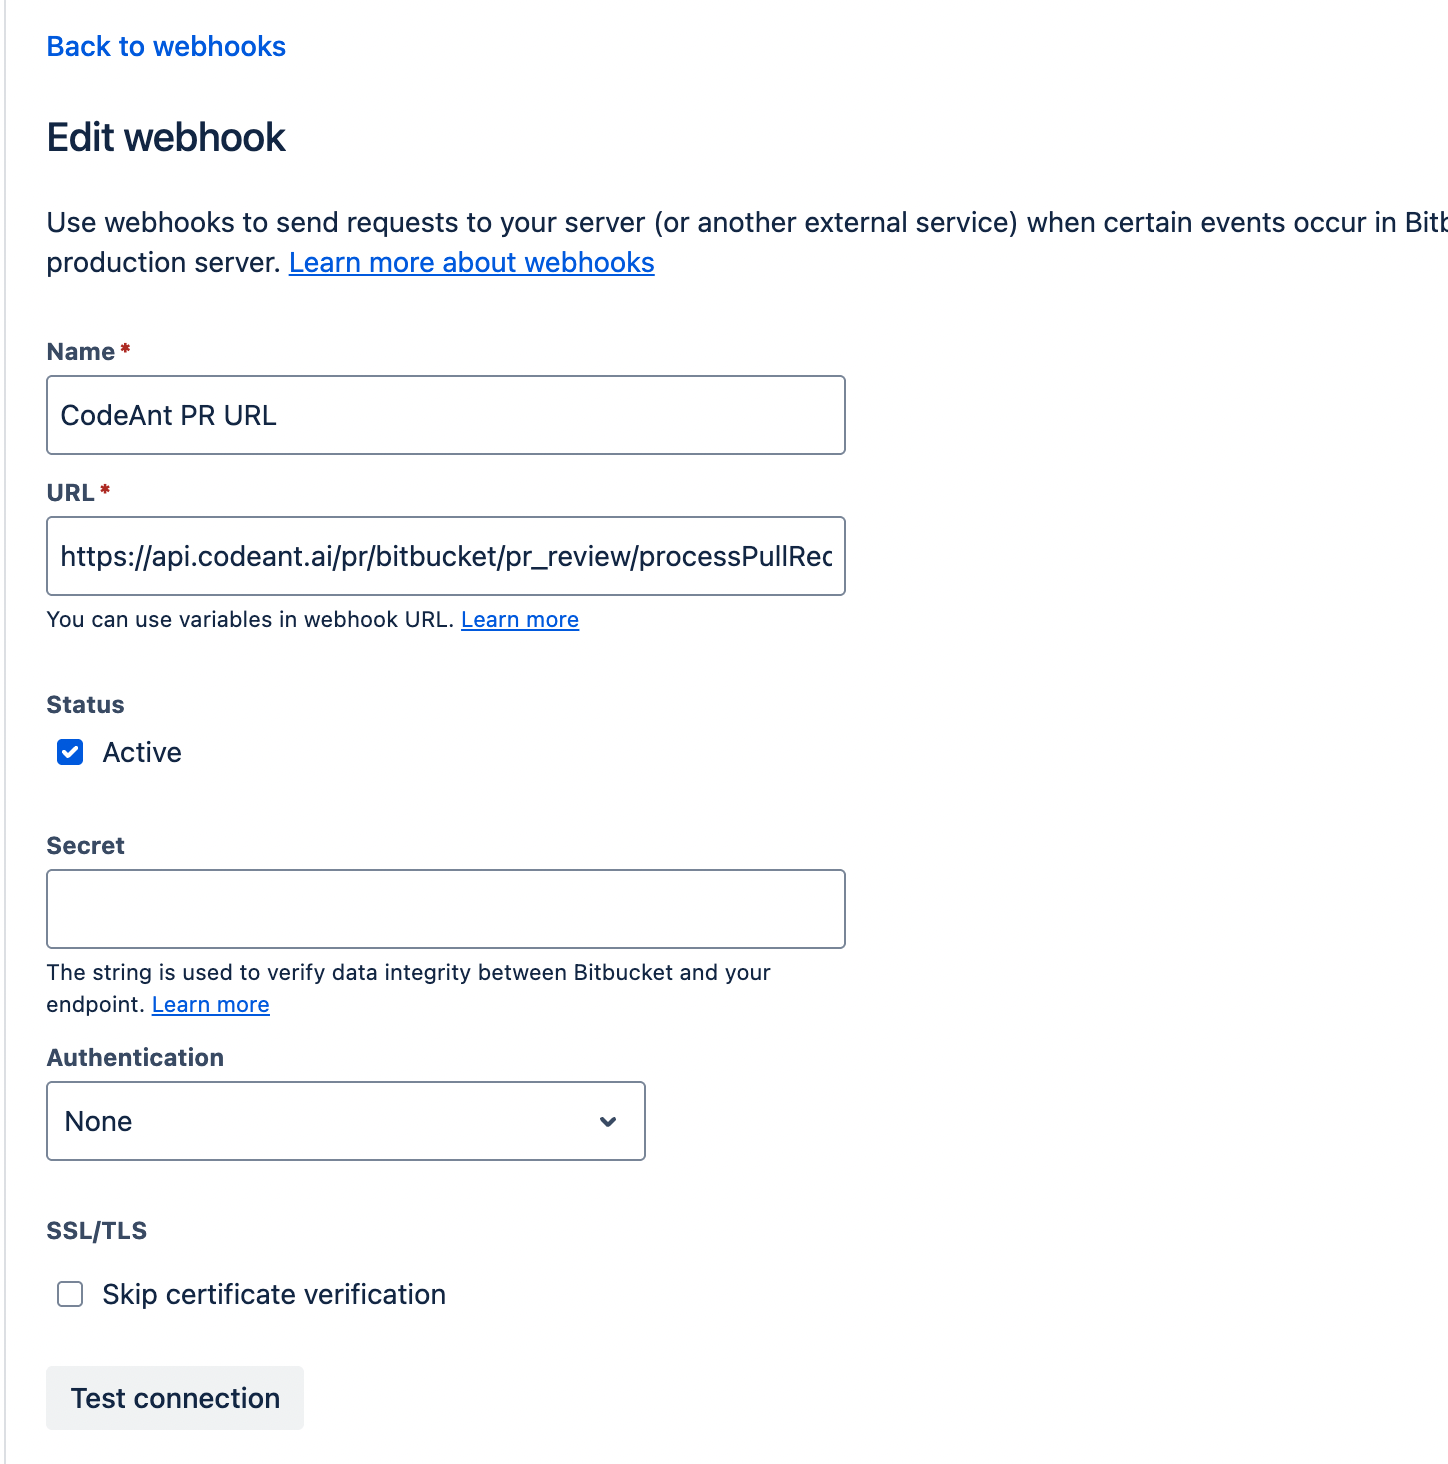Viewport: 1448px width, 1464px height.
Task: Click the SSL/TLS section heading
Action: tap(95, 1230)
